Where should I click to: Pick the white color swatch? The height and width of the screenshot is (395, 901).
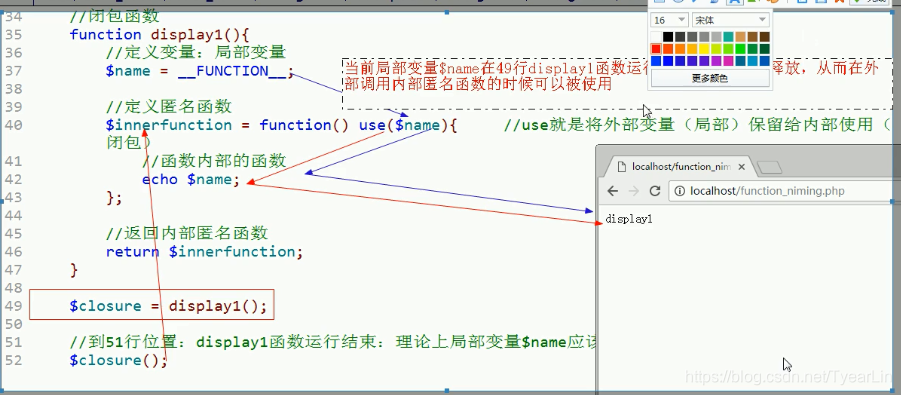[656, 37]
